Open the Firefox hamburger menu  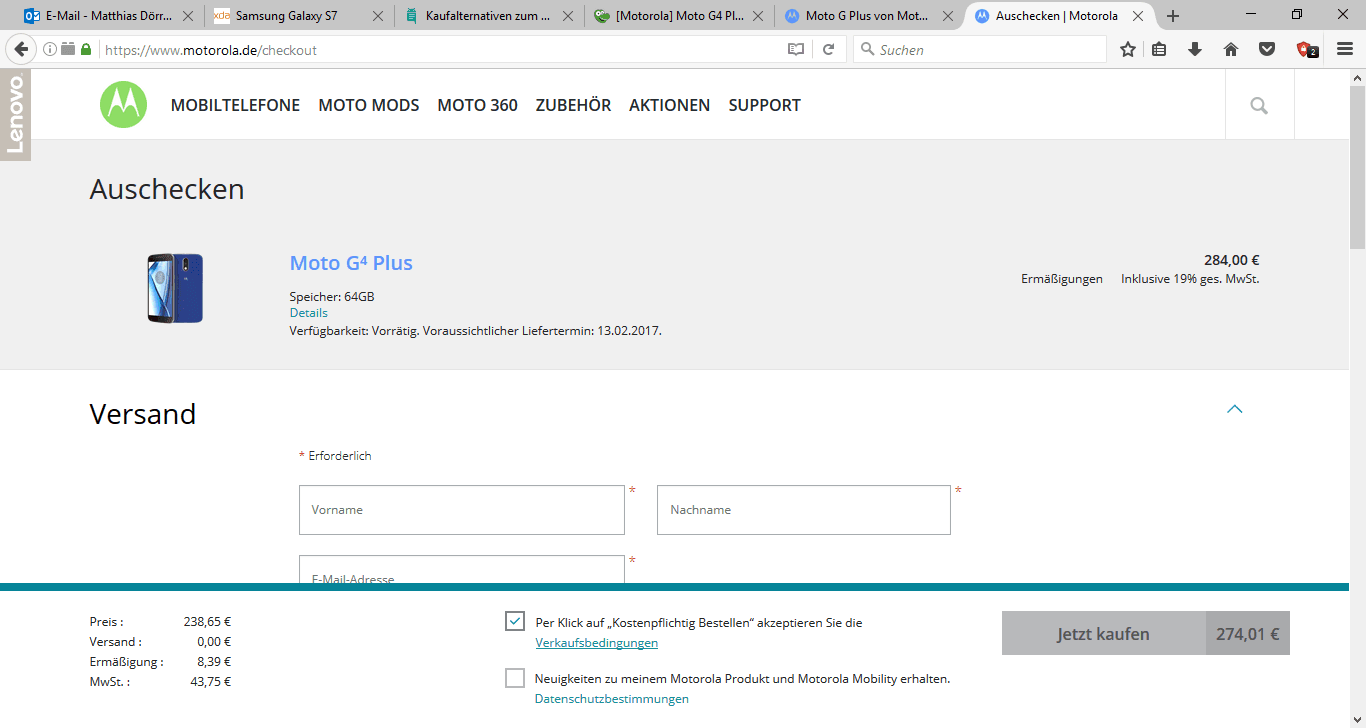pos(1345,49)
